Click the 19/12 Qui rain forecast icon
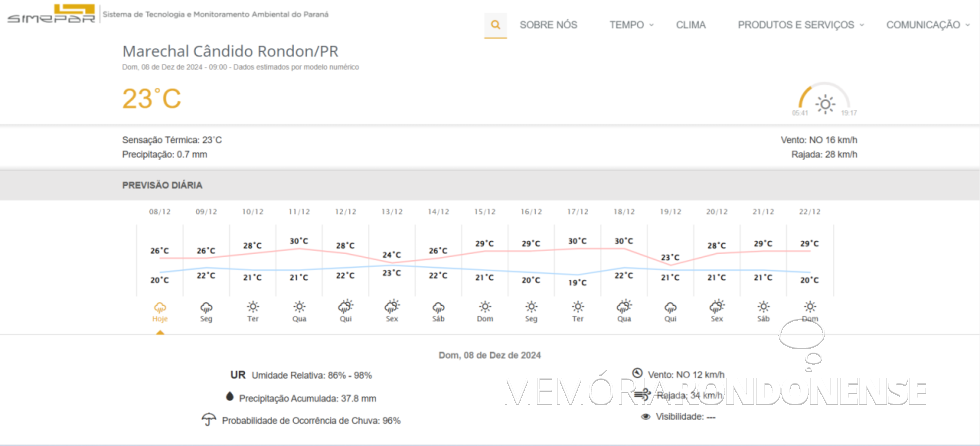 coord(670,307)
